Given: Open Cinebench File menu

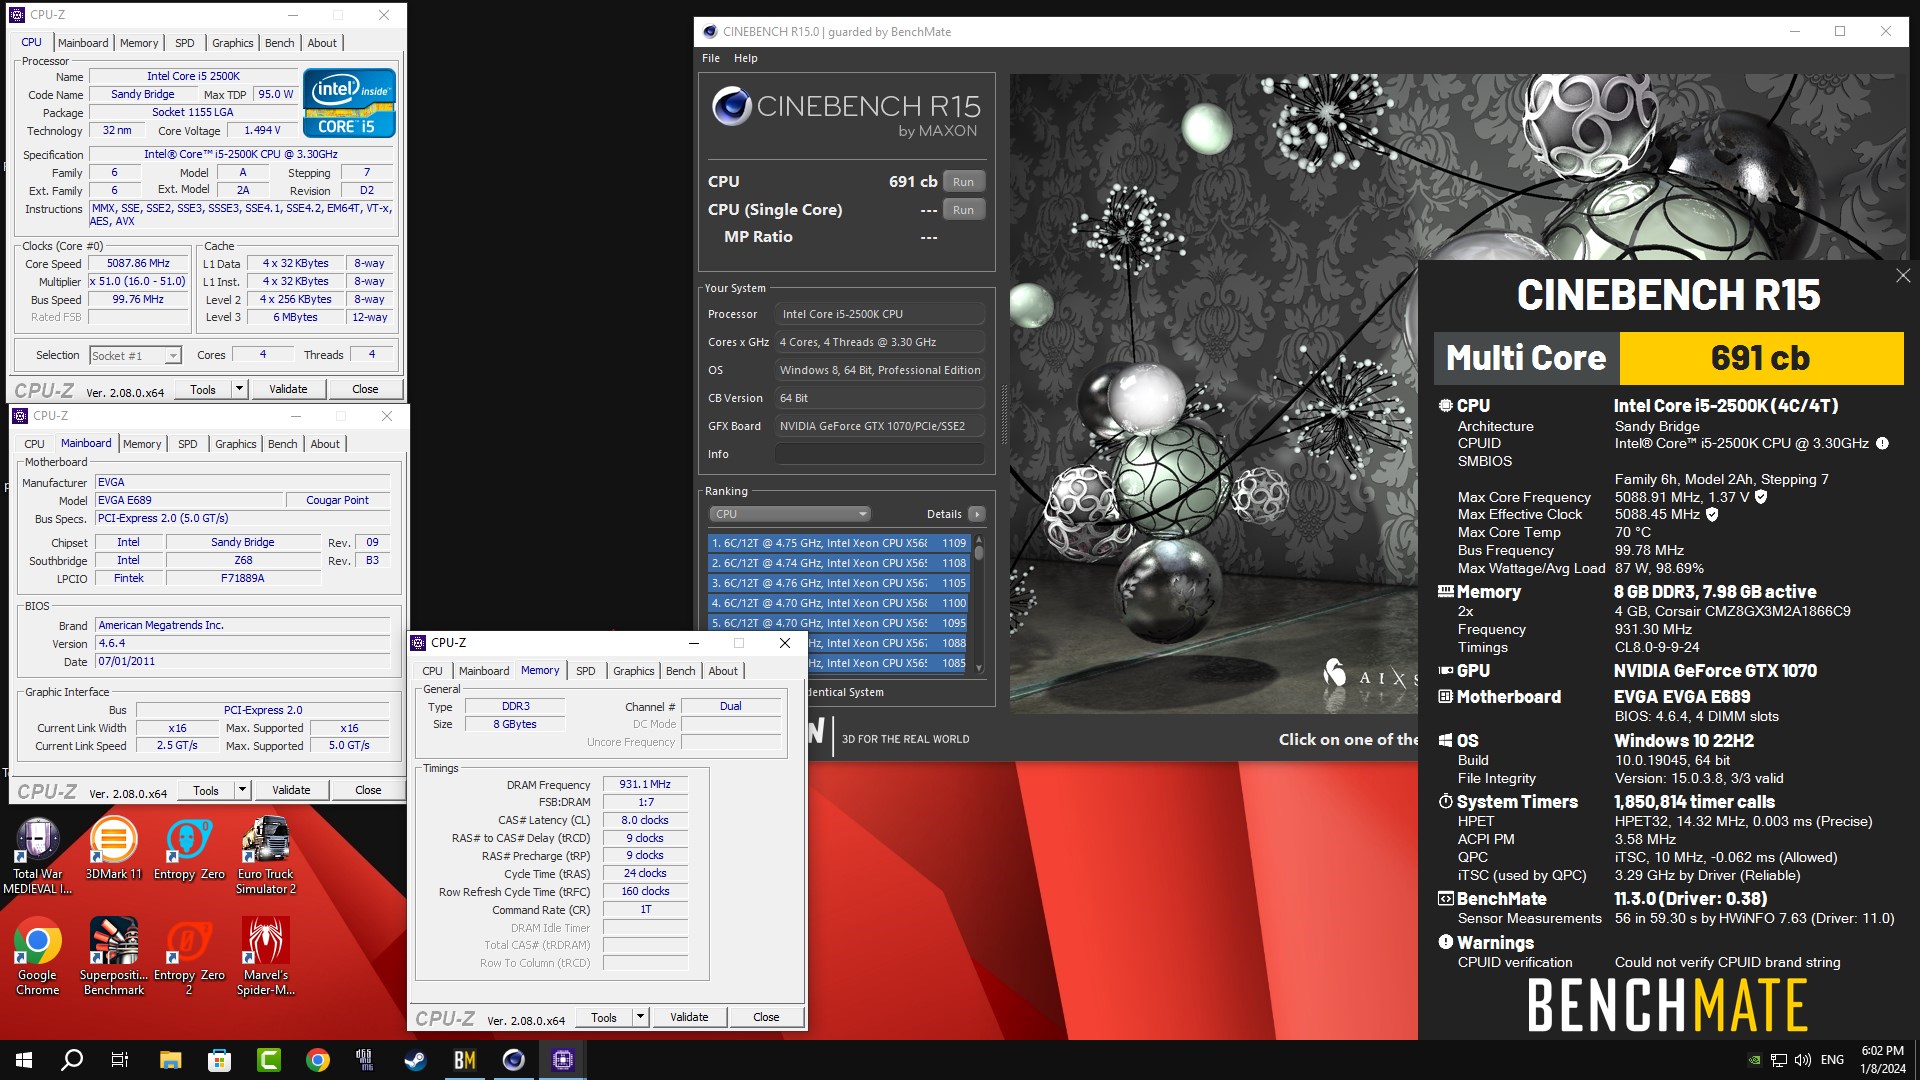Looking at the screenshot, I should [x=711, y=58].
